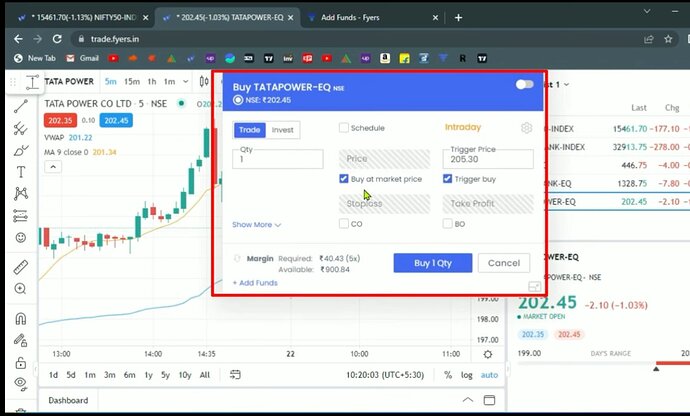Select the brush drawing tool
This screenshot has width=690, height=416.
21,150
